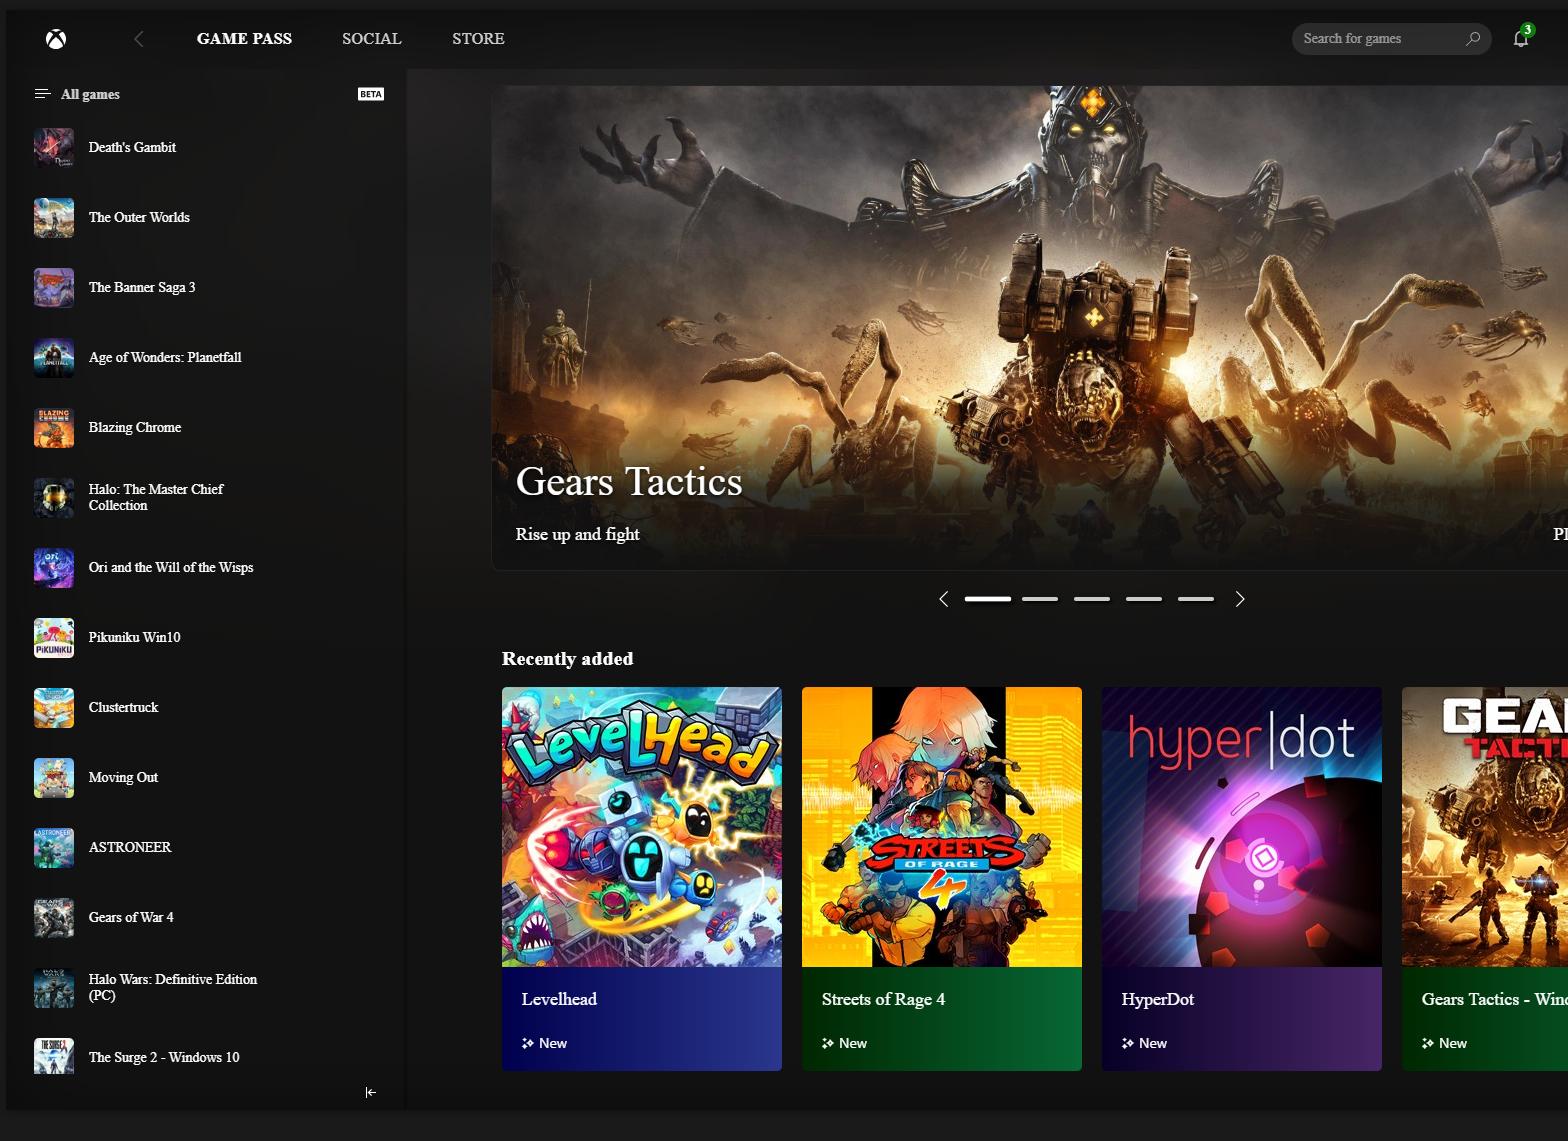Click the ASTRONEER game icon
This screenshot has height=1141, width=1568.
click(54, 848)
